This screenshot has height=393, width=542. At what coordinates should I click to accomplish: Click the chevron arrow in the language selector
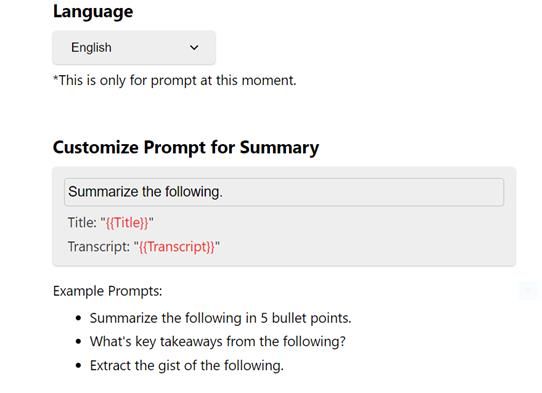[194, 47]
